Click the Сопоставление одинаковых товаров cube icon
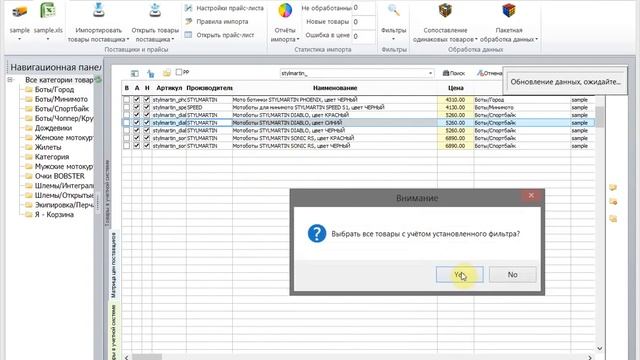The image size is (640, 360). click(x=445, y=11)
